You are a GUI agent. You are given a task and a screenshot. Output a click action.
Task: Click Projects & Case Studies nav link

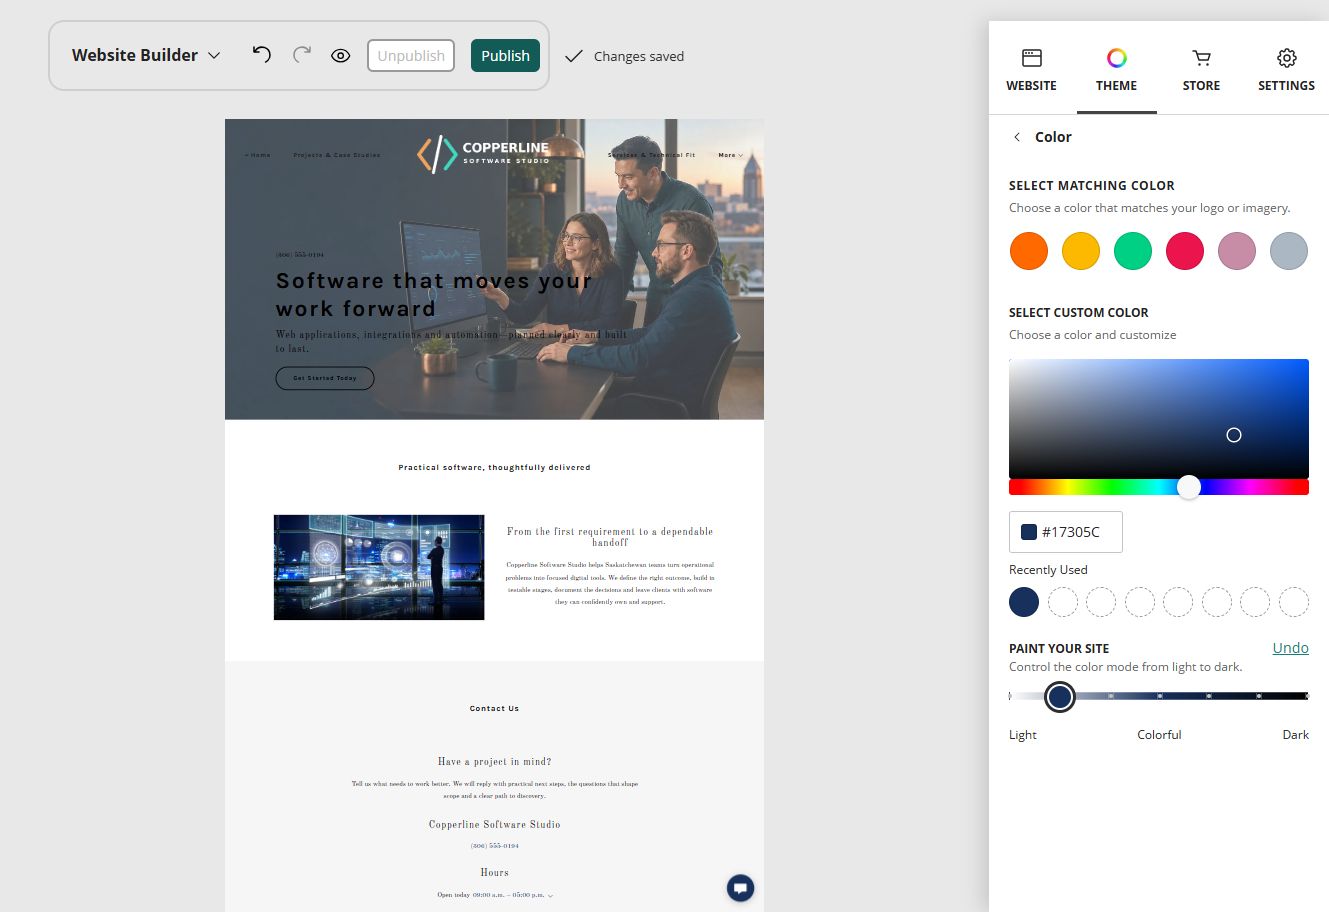pyautogui.click(x=337, y=155)
